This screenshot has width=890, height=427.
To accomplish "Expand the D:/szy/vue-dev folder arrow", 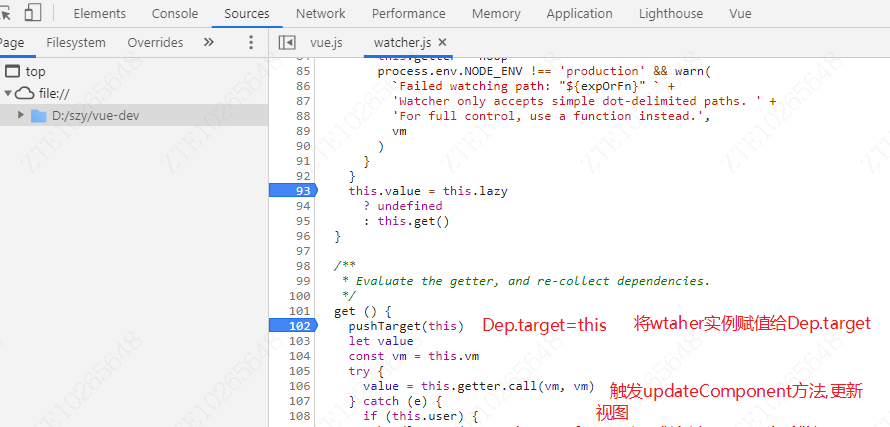I will coord(21,115).
